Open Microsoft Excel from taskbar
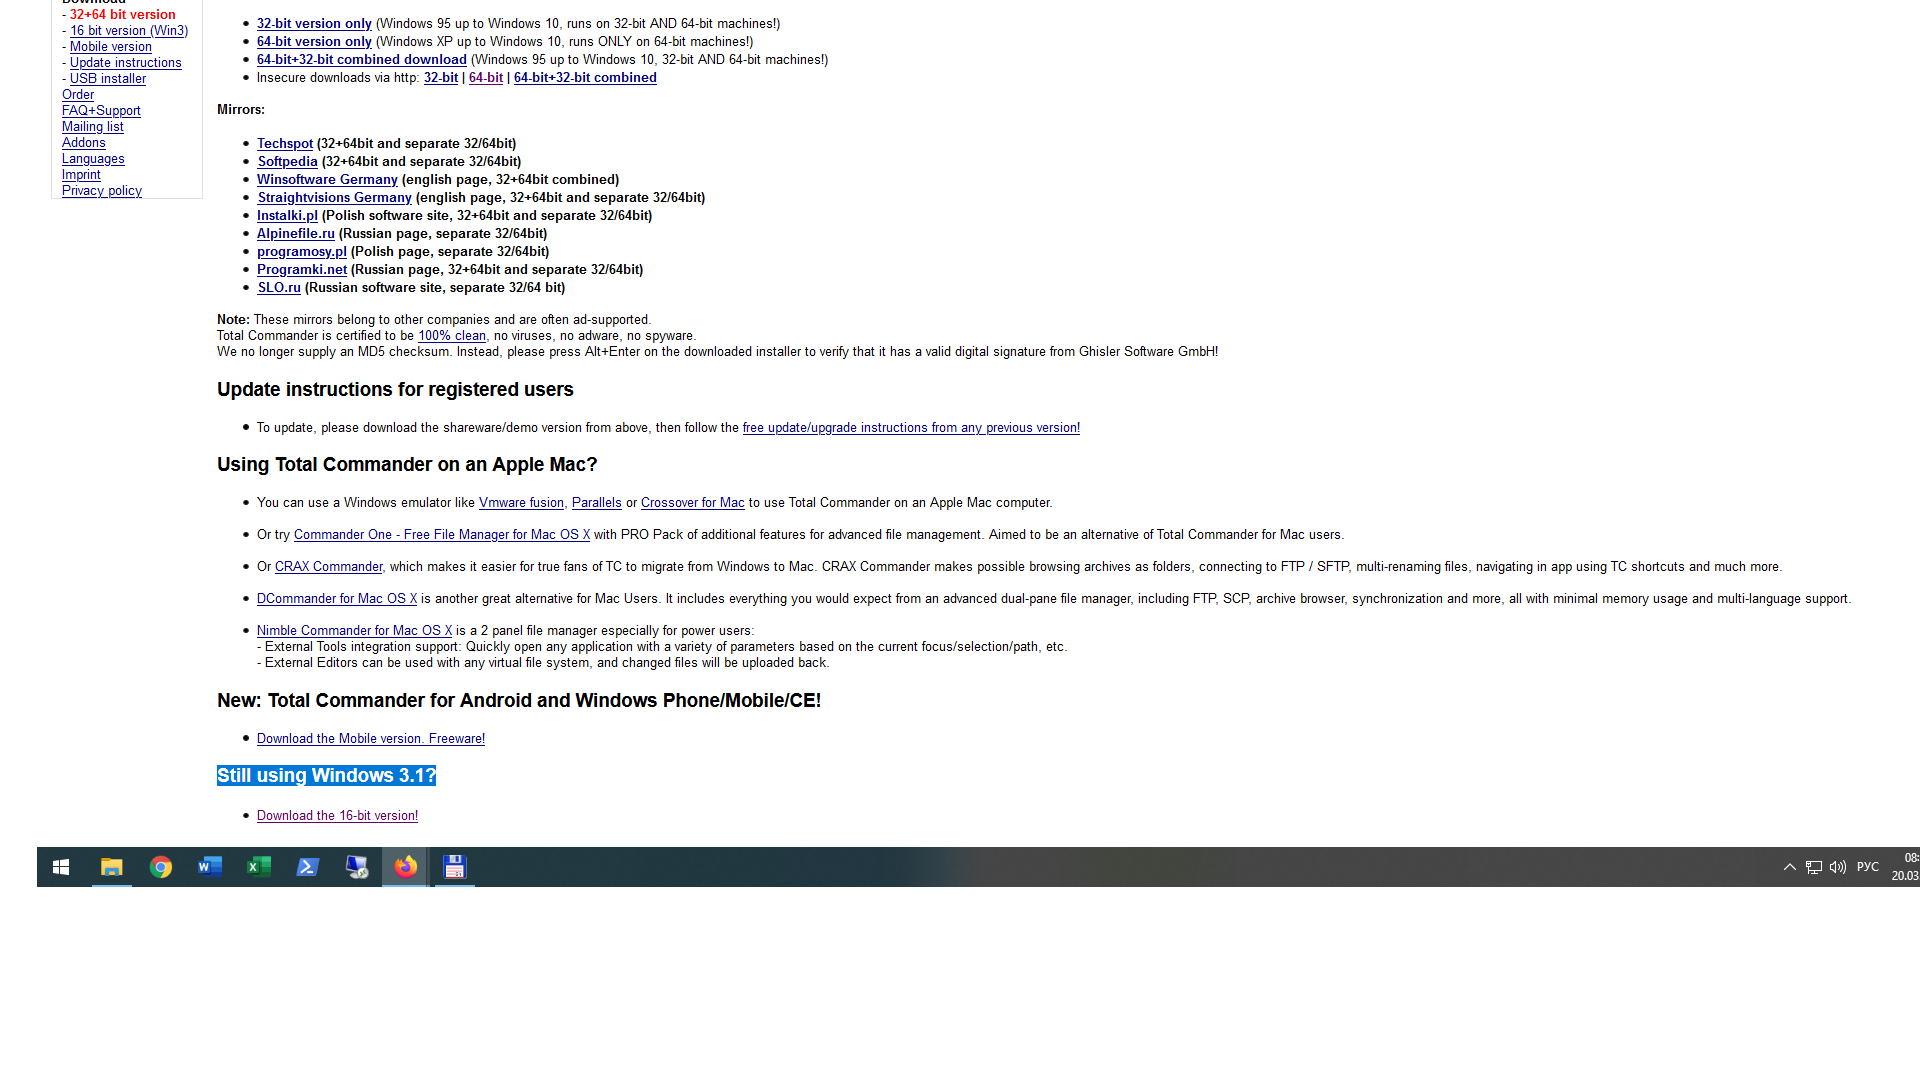 [x=258, y=866]
